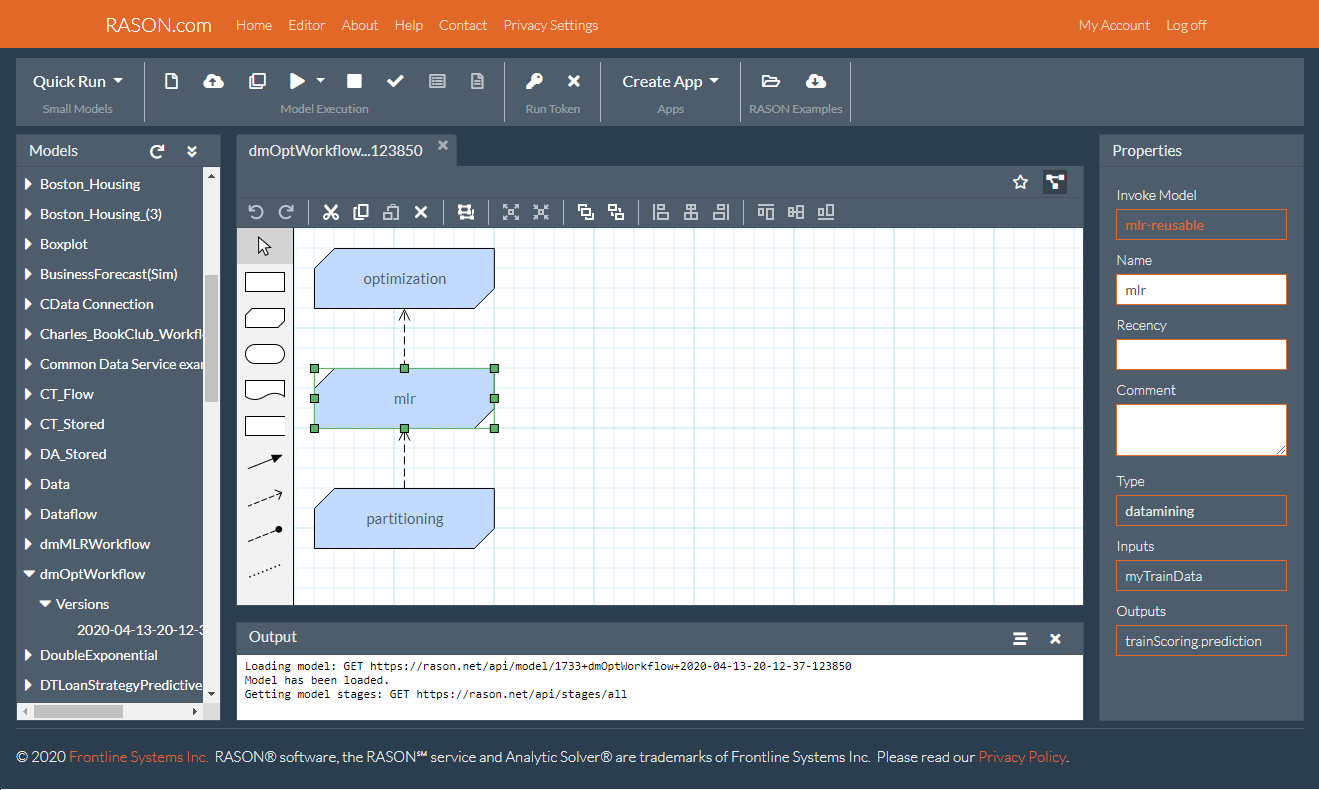Image resolution: width=1319 pixels, height=790 pixels.
Task: Click the Name input field containing mlr
Action: (1200, 290)
